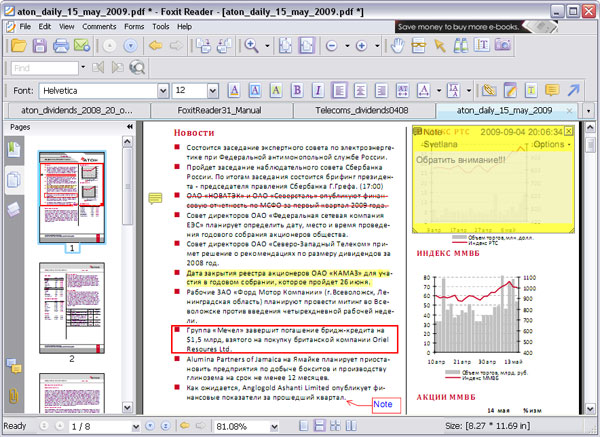Pick the arrow selection (annotation) tool
This screenshot has height=437, width=600.
click(x=440, y=46)
